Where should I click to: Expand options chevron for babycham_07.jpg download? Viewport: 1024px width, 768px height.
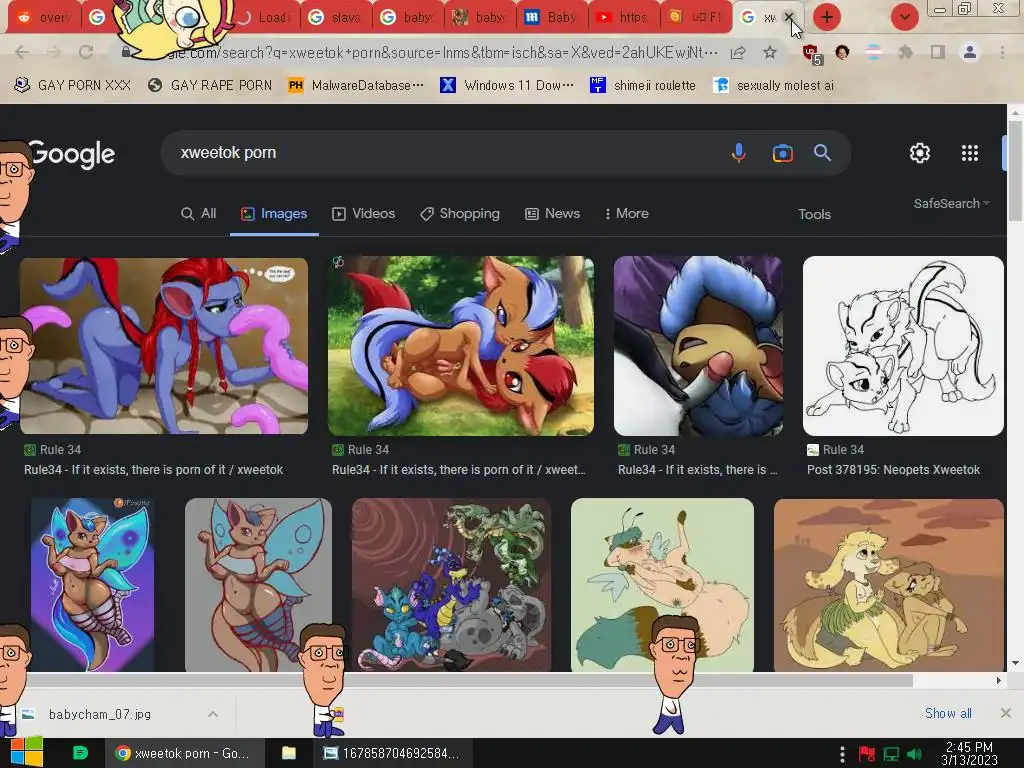pyautogui.click(x=213, y=714)
